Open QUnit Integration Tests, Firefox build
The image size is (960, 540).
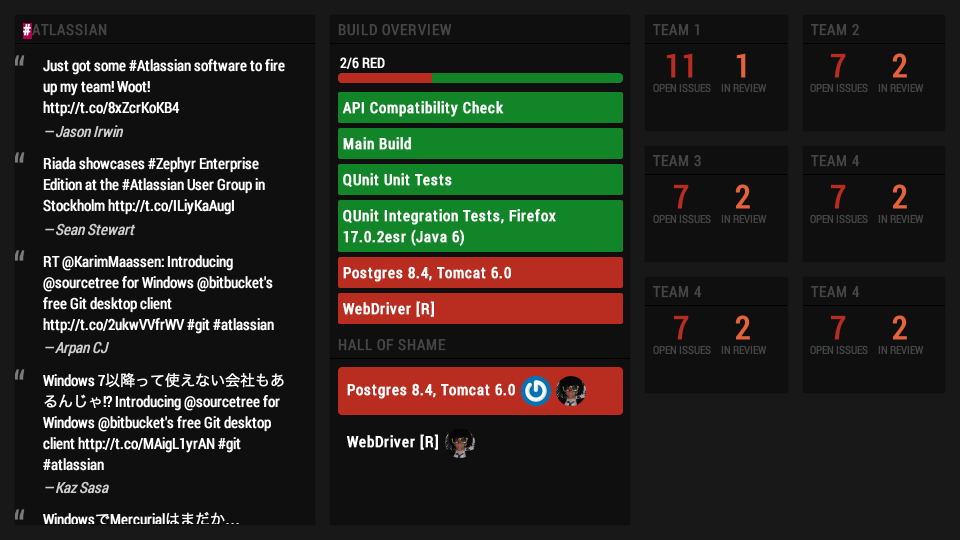(480, 226)
